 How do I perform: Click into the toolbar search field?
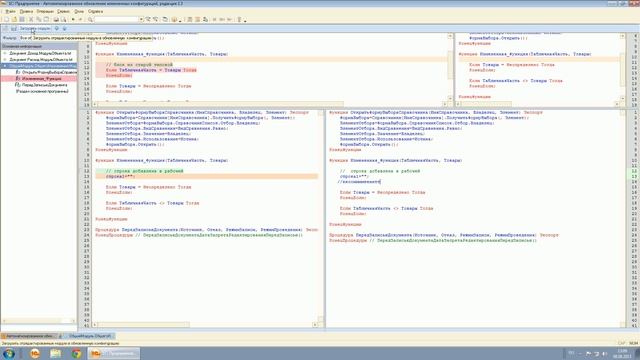(116, 19)
